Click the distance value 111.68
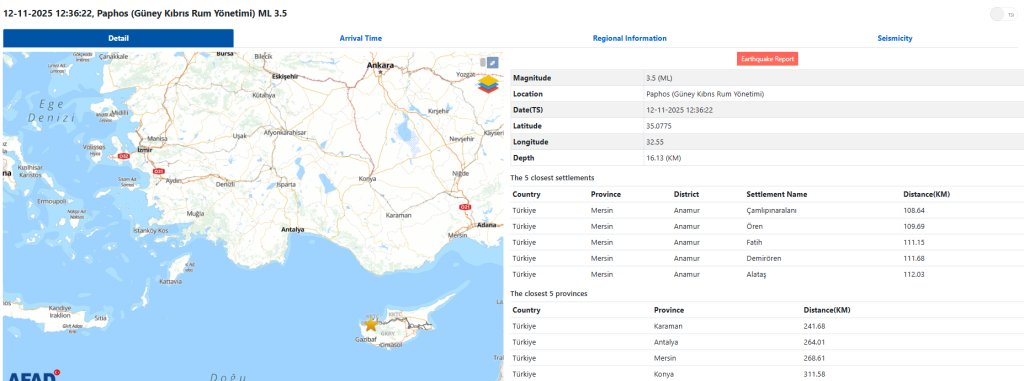Screen dimensions: 1024x381 click(x=913, y=258)
